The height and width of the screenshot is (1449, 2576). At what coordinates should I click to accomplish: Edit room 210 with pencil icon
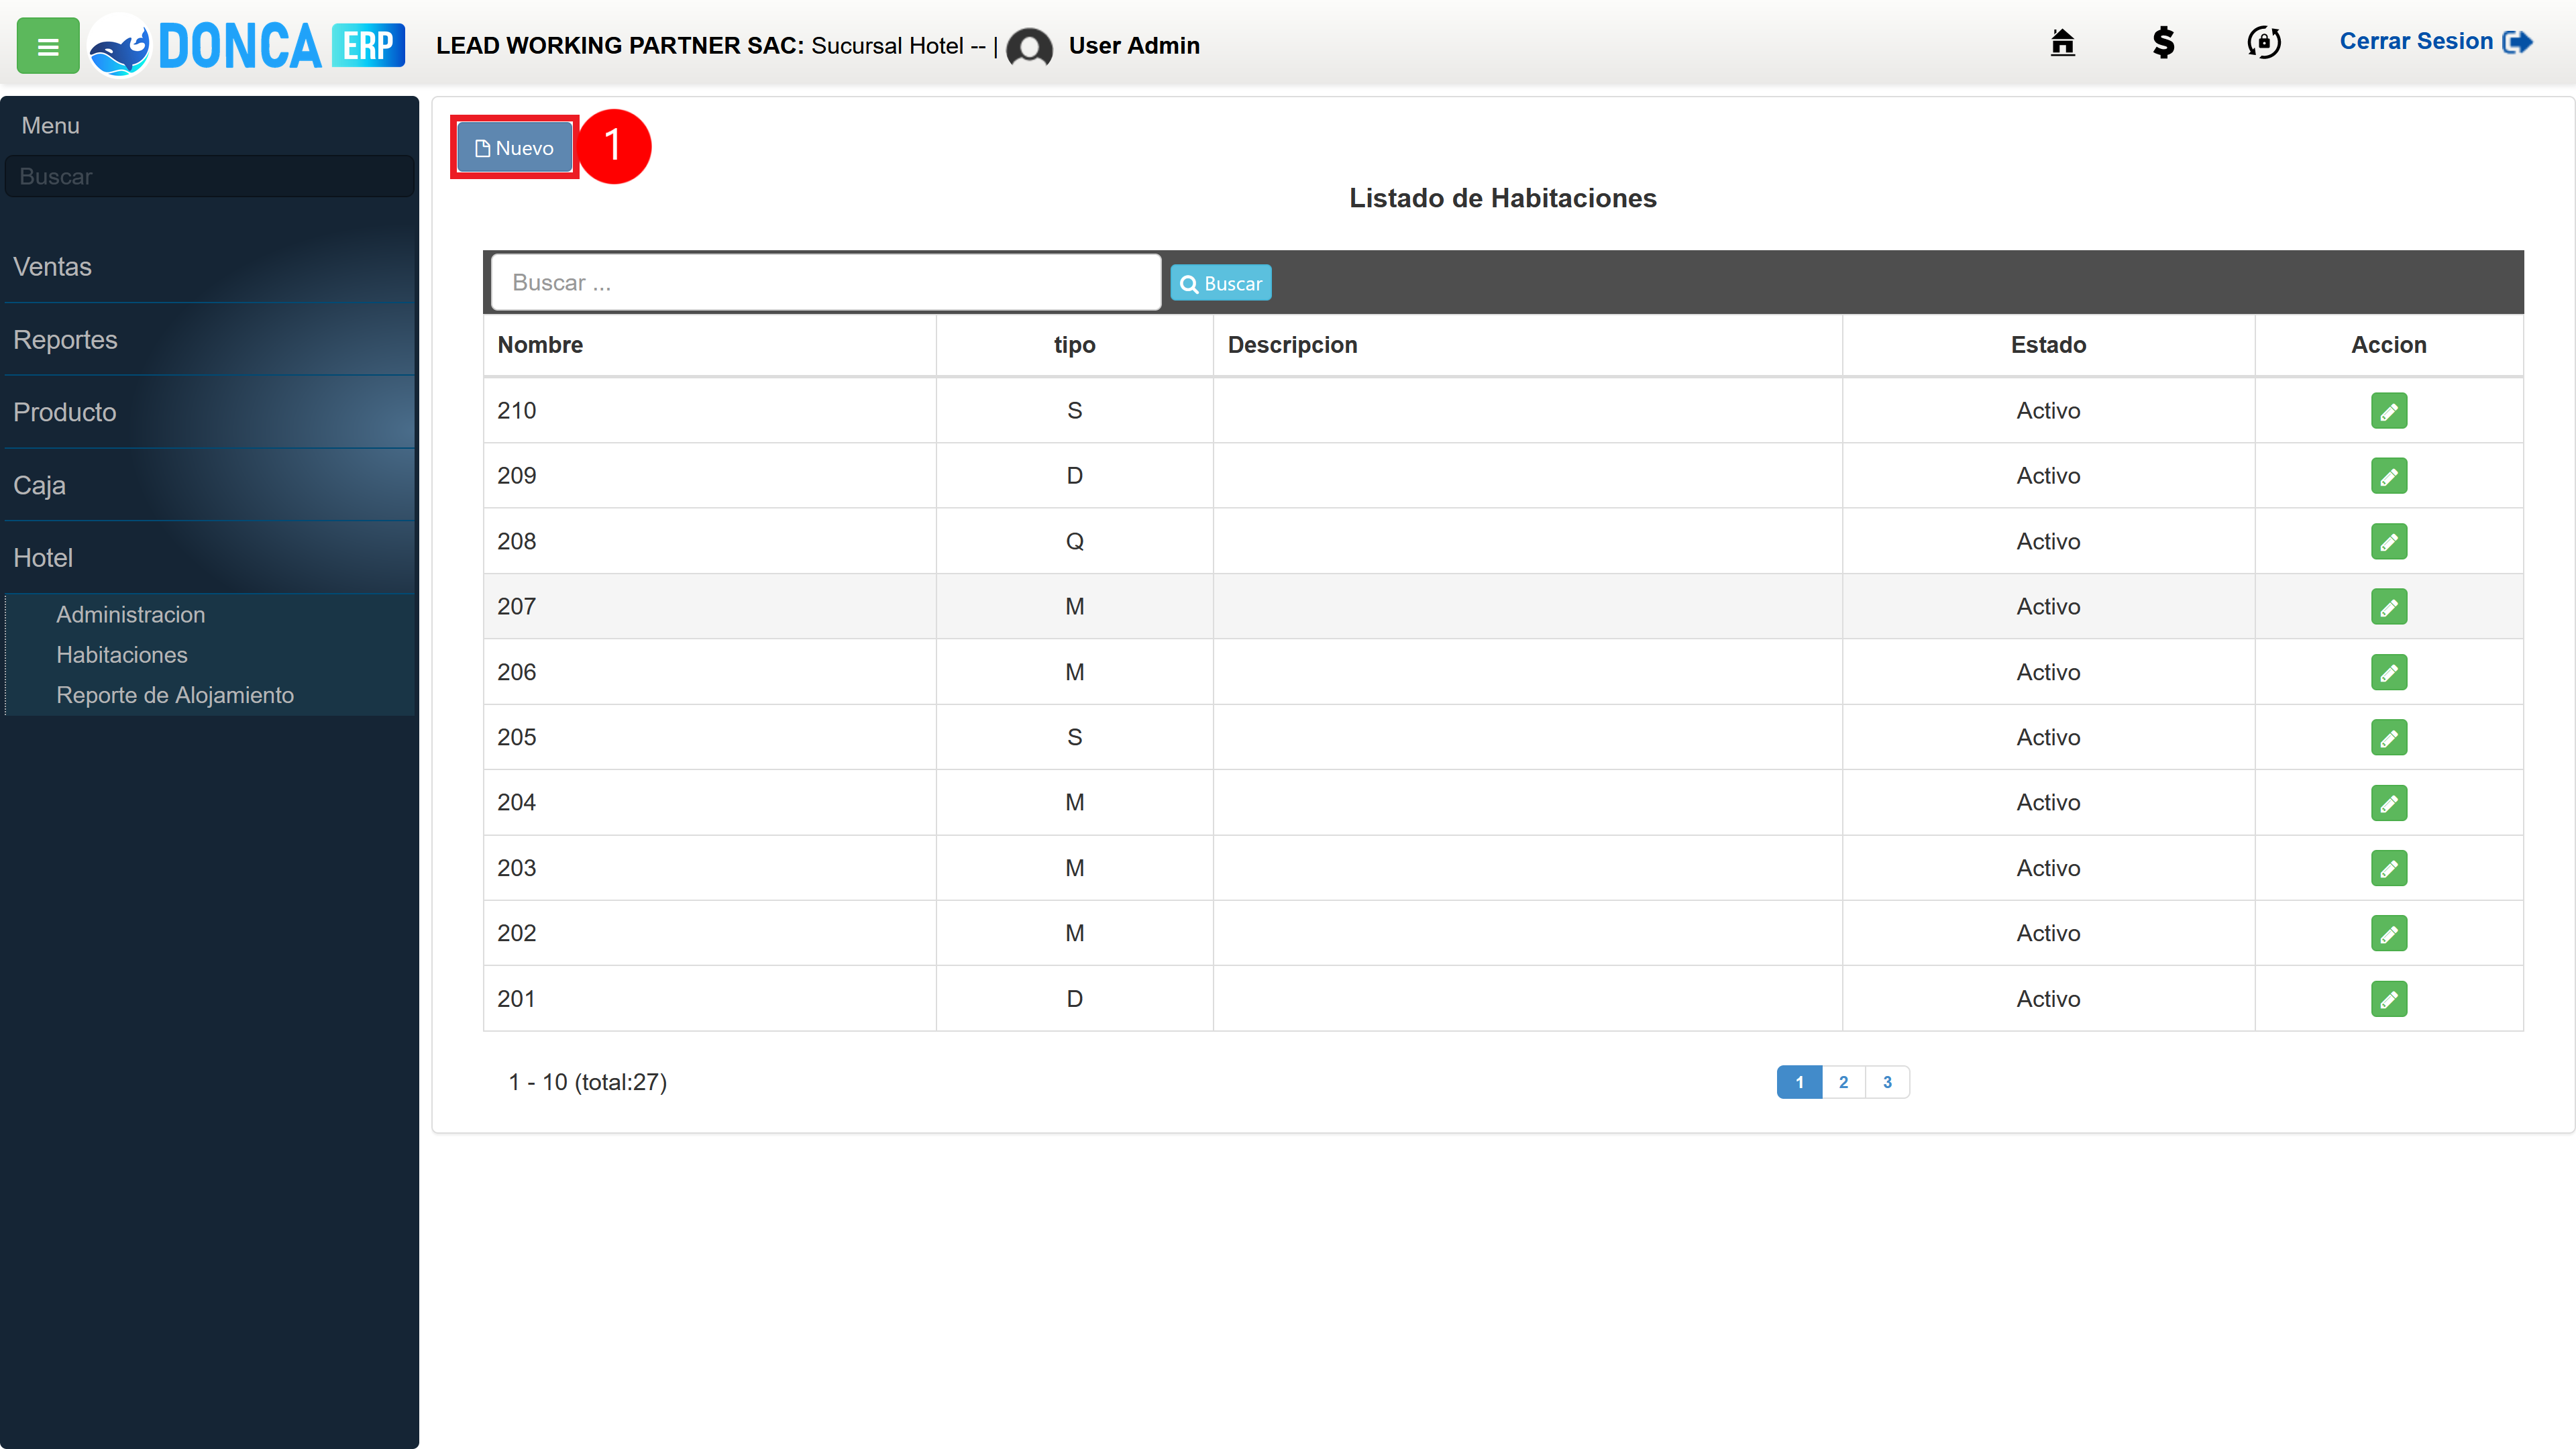(2388, 411)
